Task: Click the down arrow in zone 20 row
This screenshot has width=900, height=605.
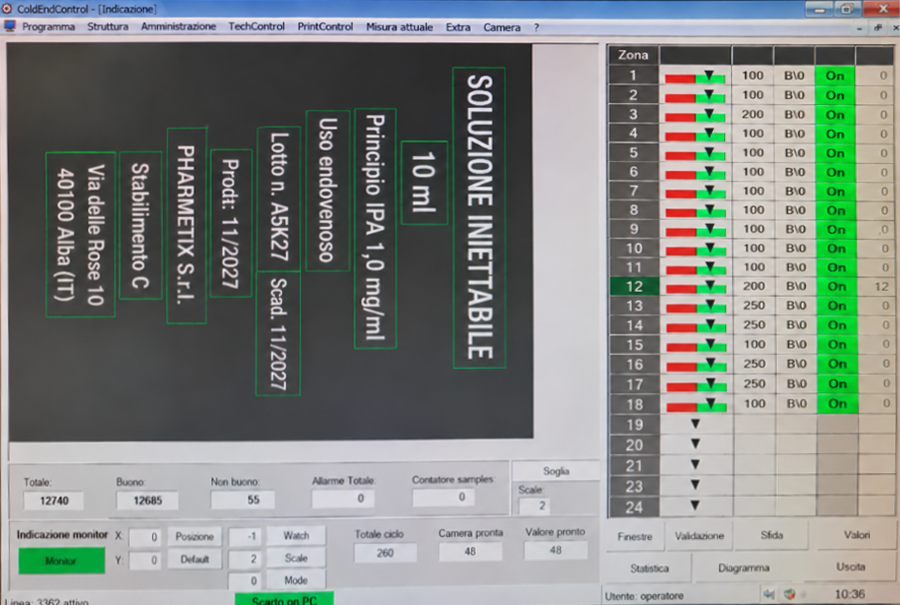Action: (695, 444)
